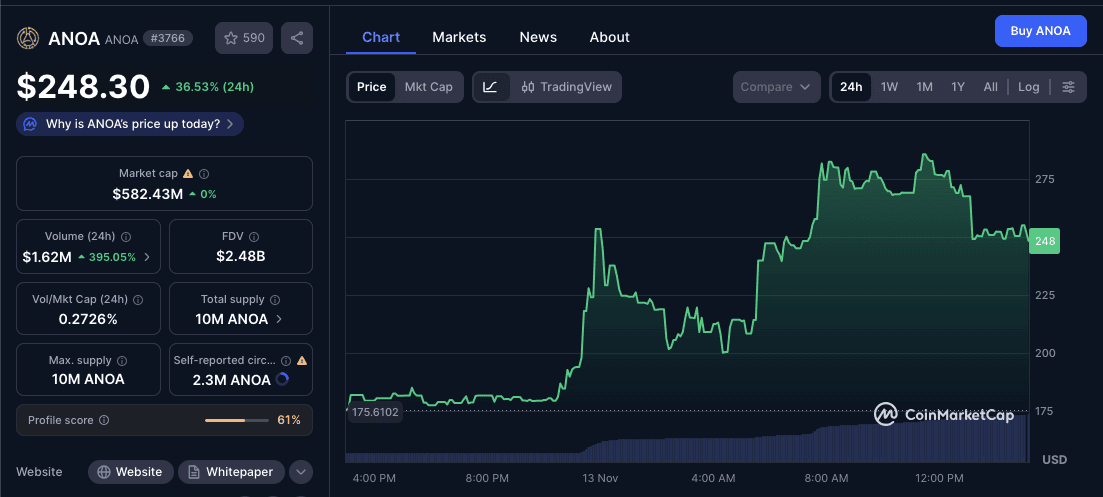Open 'Why is ANOA's price up today?'
Screen dimensions: 1103x497
click(x=130, y=124)
